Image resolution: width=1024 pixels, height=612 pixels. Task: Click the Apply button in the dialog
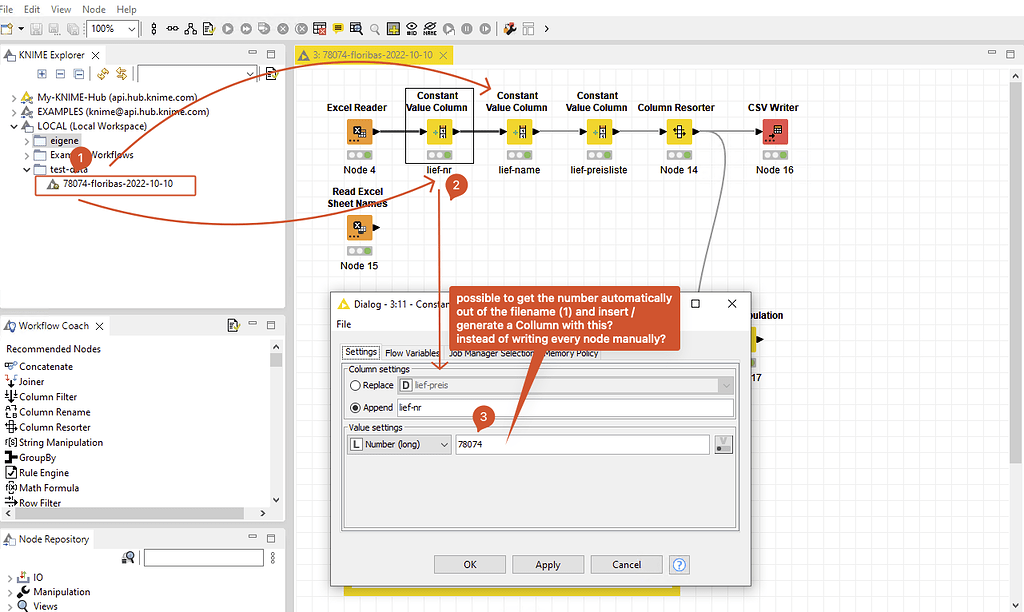548,564
